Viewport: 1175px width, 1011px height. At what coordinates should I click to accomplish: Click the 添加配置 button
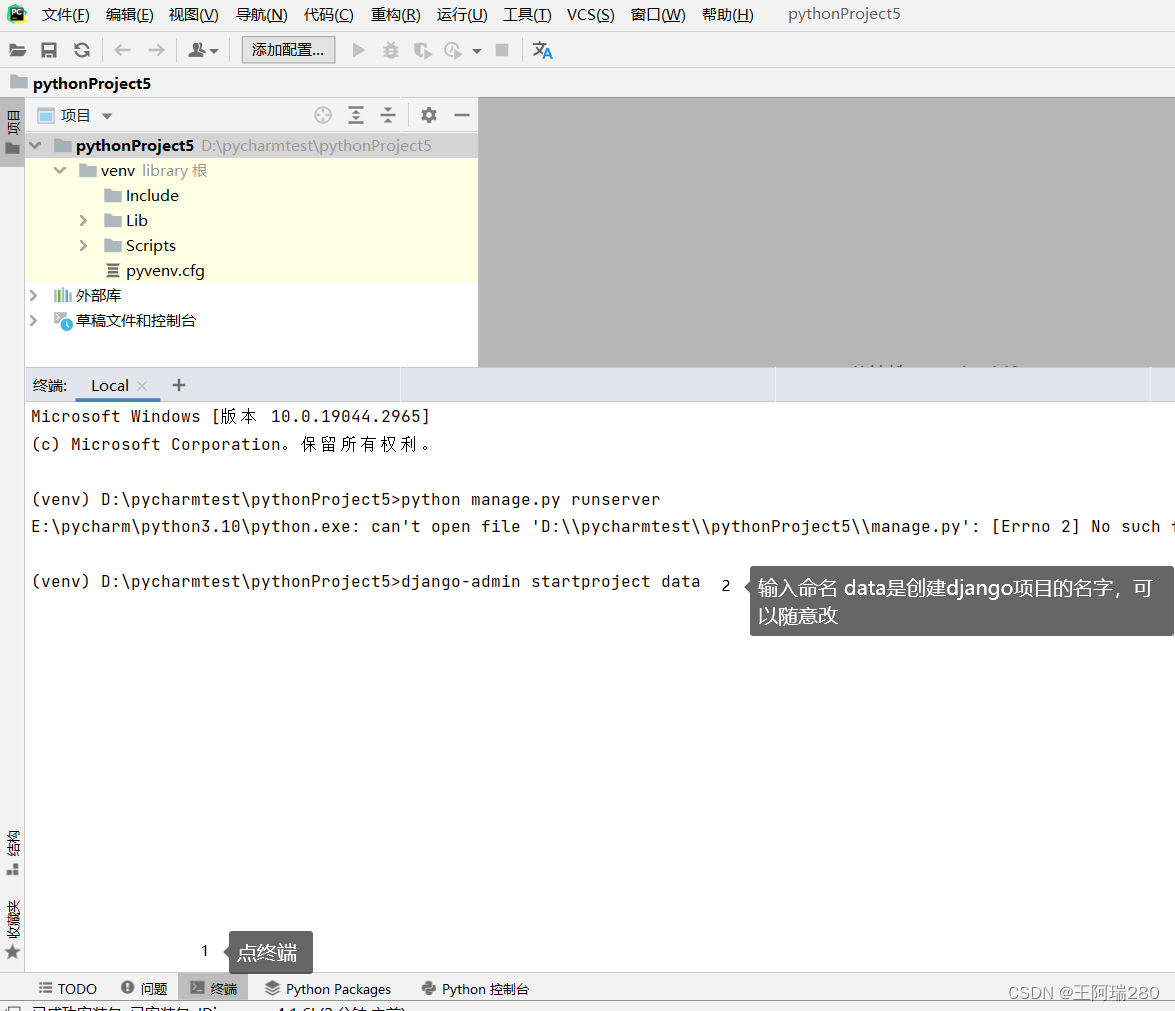coord(288,48)
